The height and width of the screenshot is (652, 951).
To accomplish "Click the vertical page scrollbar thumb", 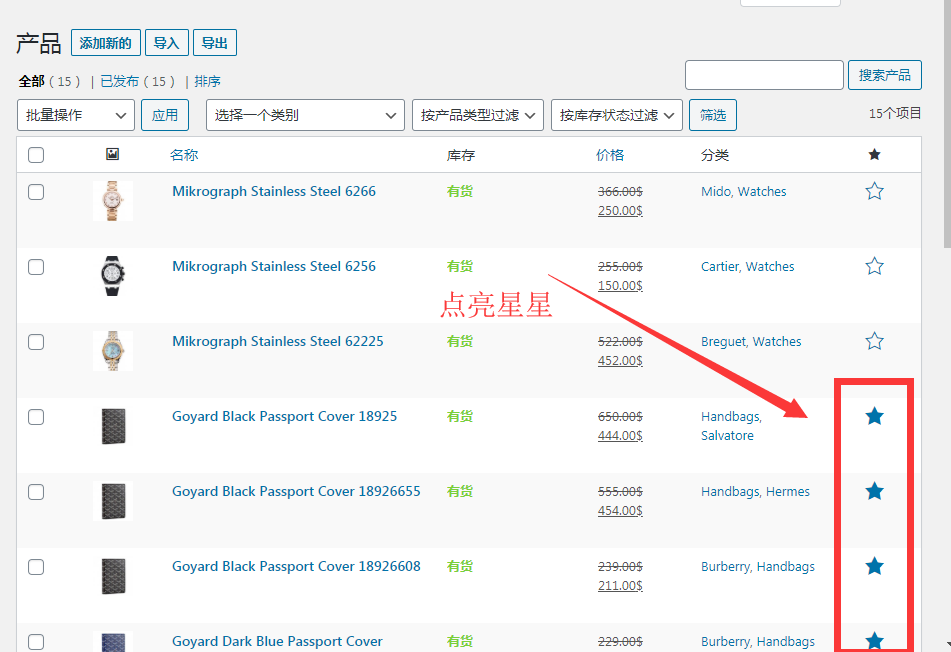I will 947,124.
